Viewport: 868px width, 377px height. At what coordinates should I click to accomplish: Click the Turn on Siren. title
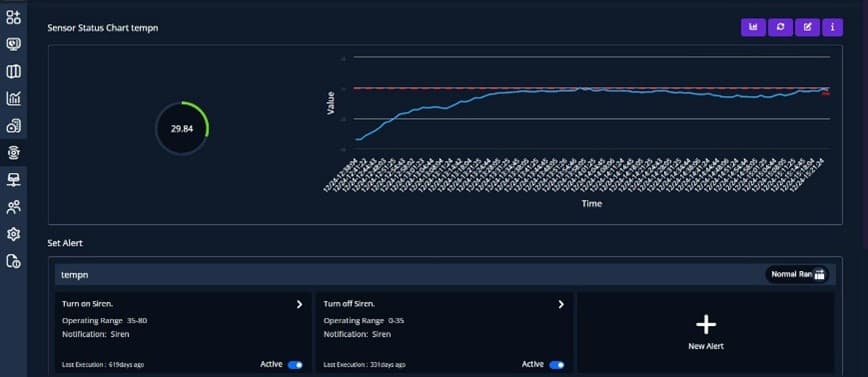(87, 303)
